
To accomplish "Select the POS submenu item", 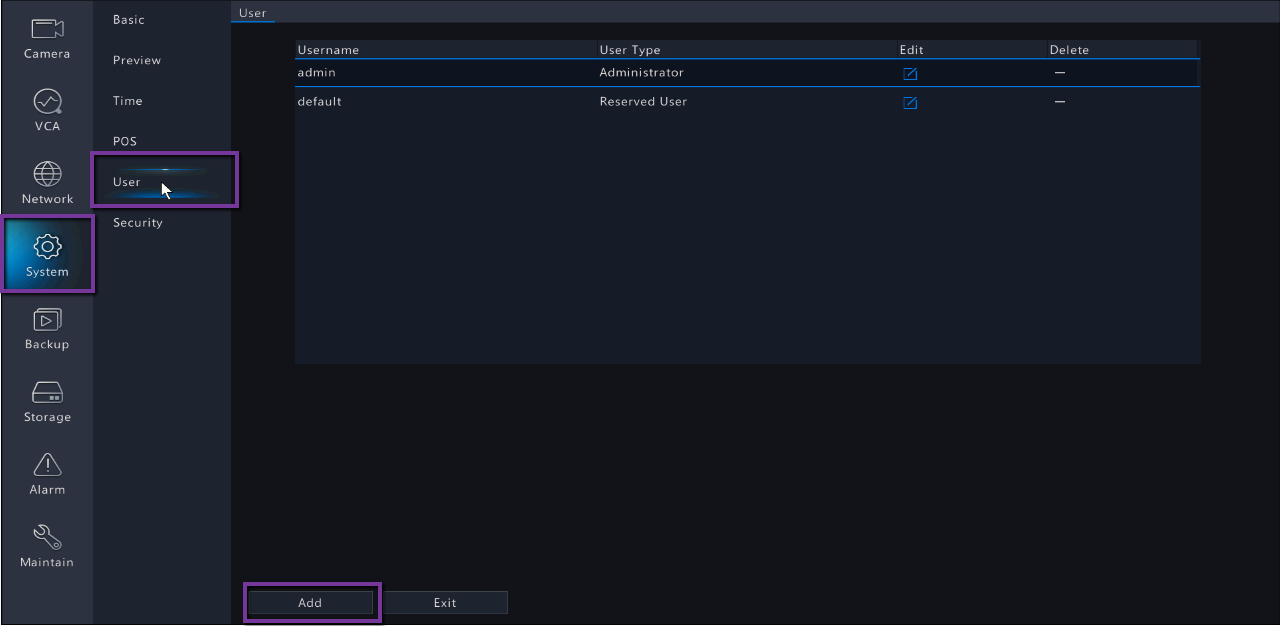I will pos(125,141).
